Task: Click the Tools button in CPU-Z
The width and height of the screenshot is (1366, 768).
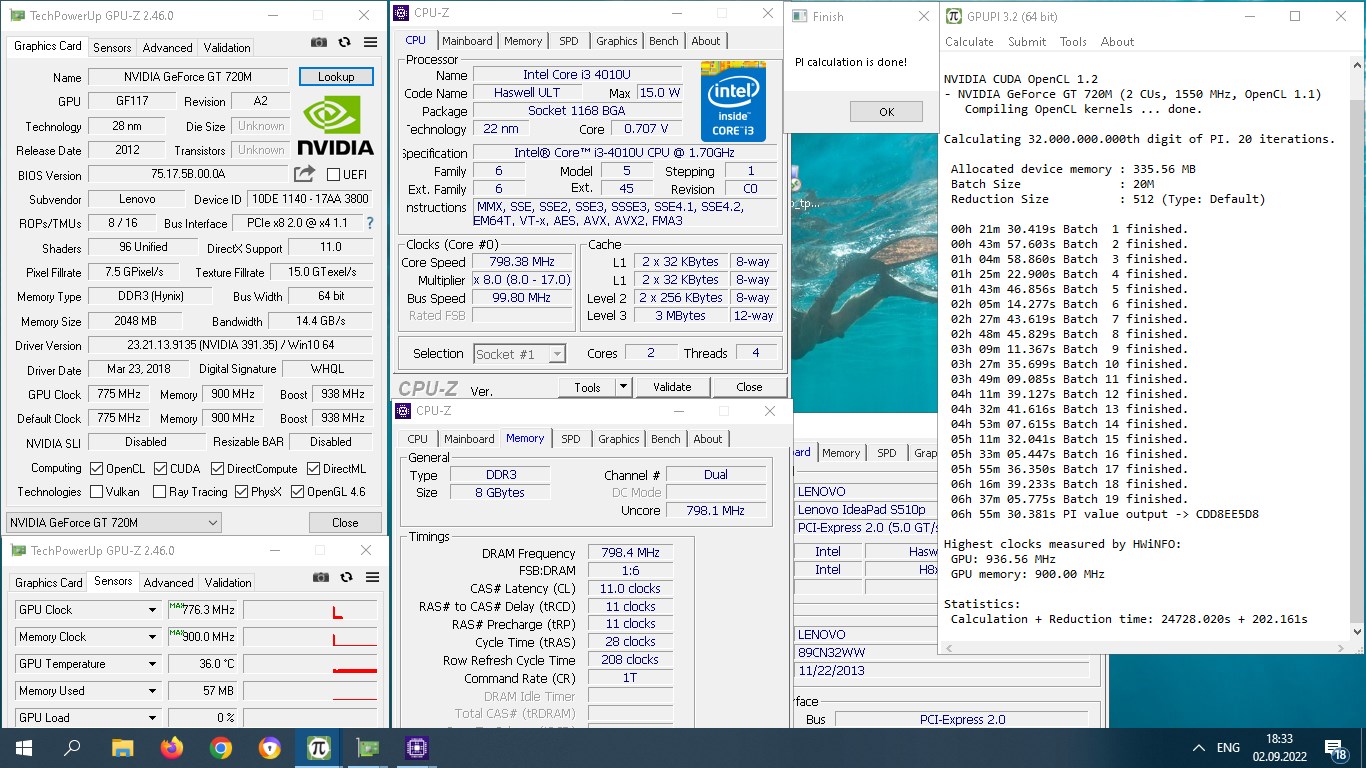Action: pos(587,387)
